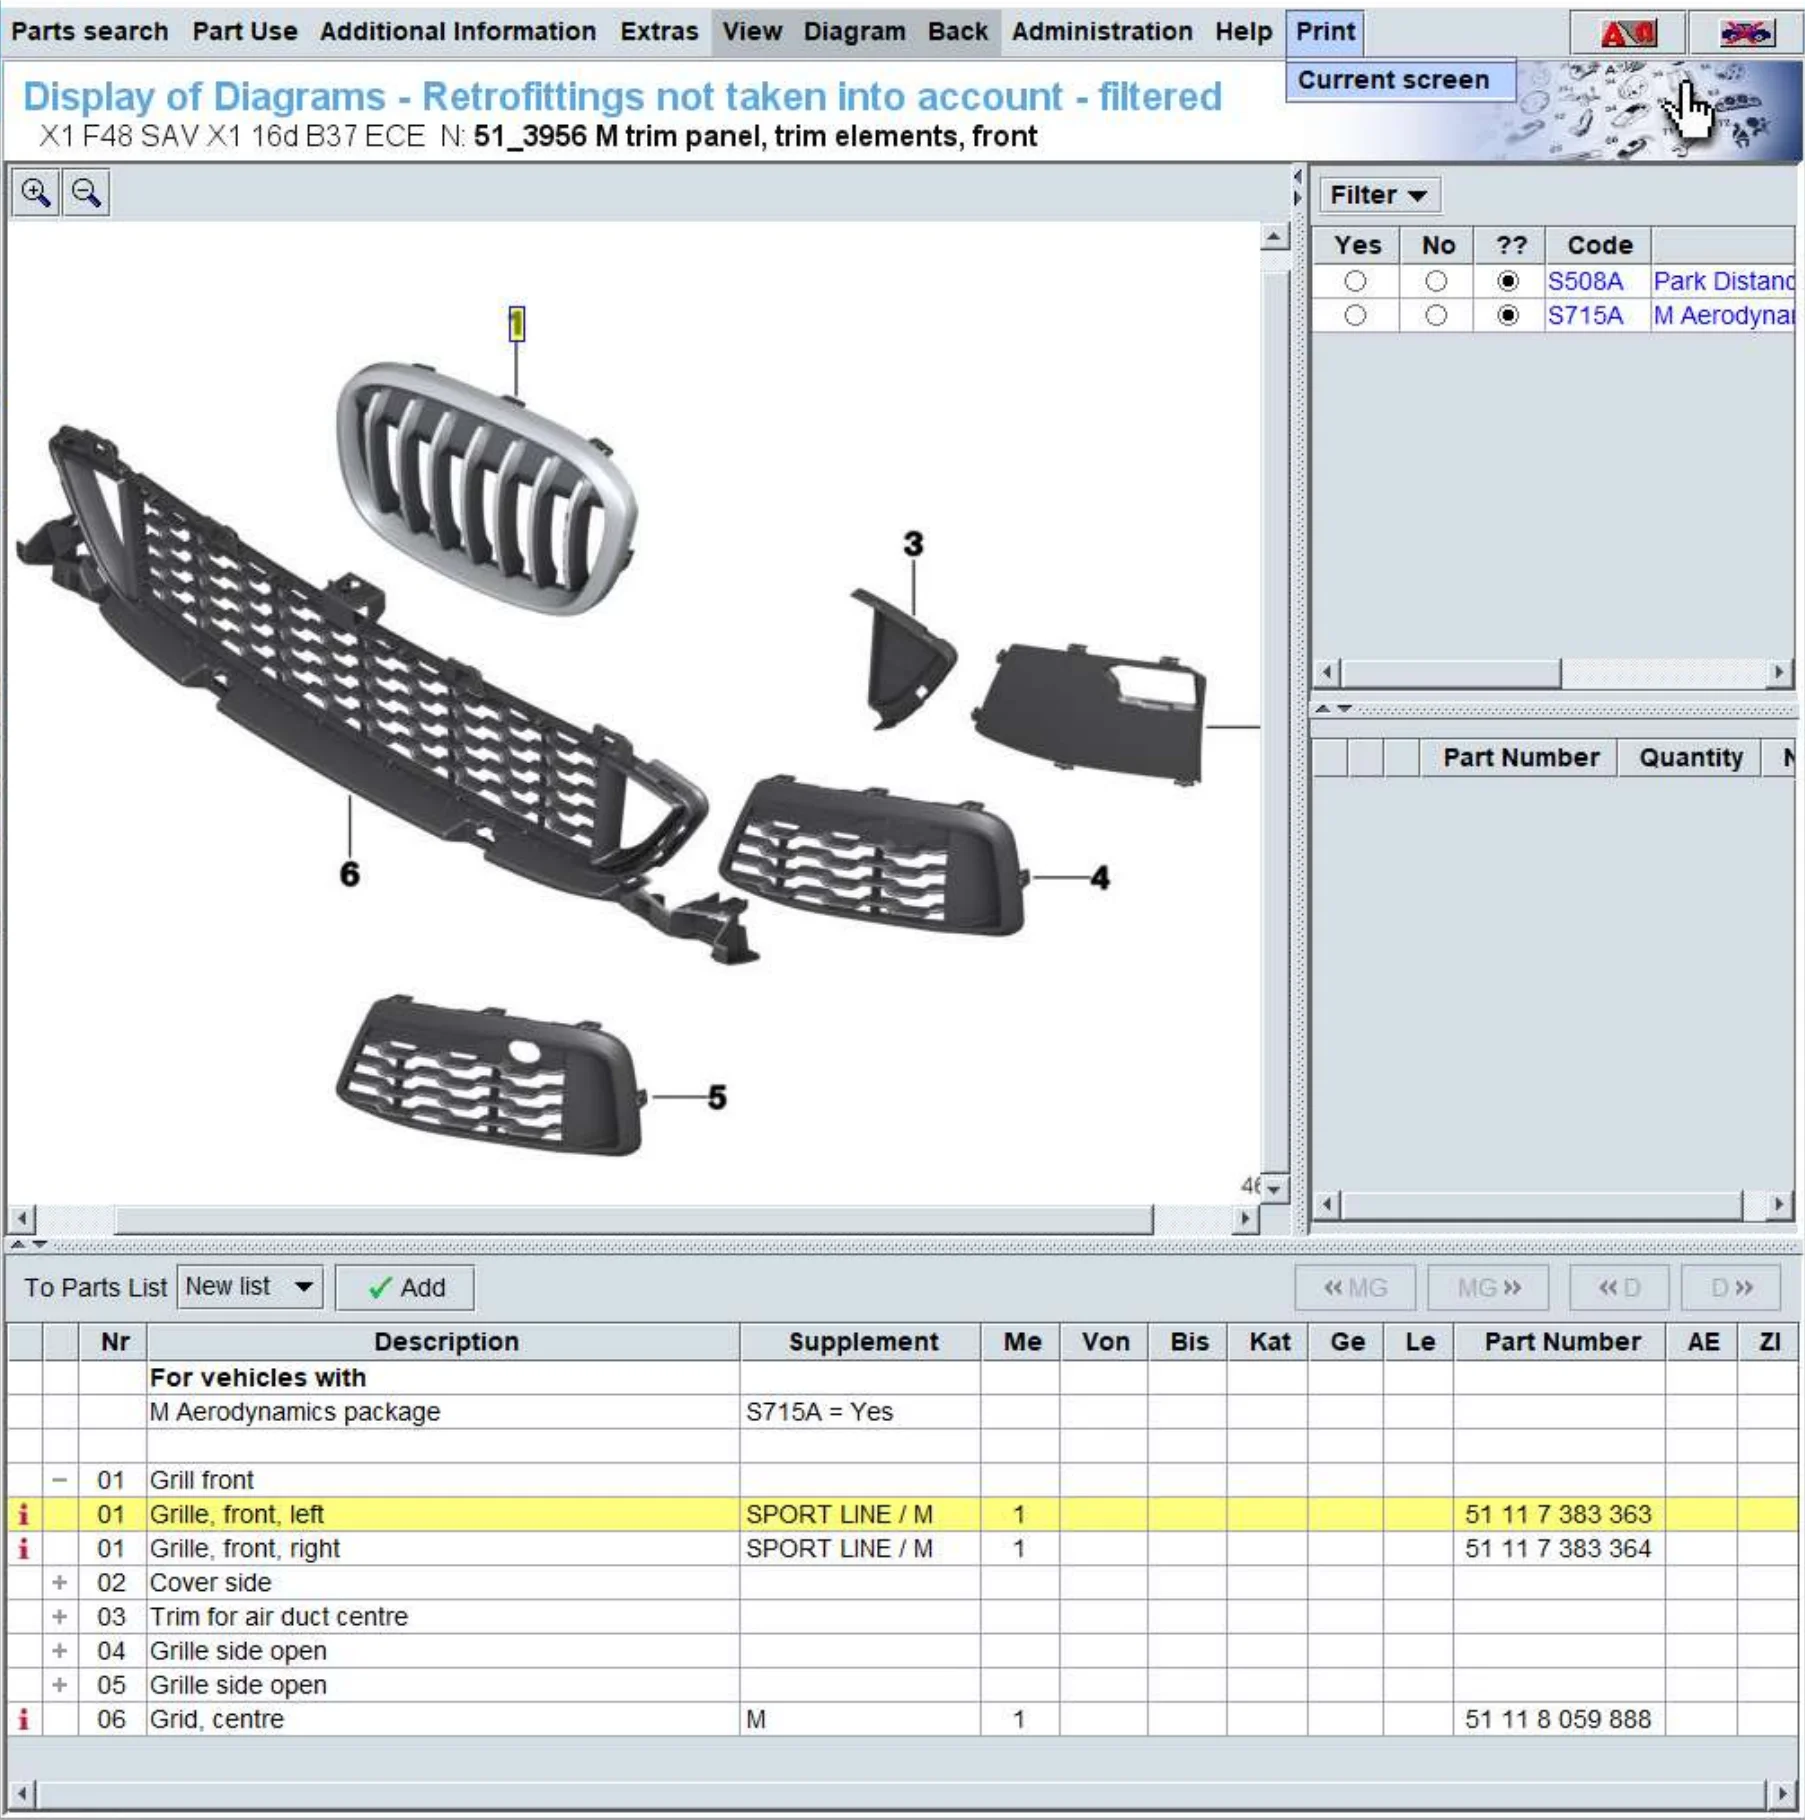The image size is (1805, 1820).
Task: Open info icon for Grid, centre
Action: point(23,1719)
